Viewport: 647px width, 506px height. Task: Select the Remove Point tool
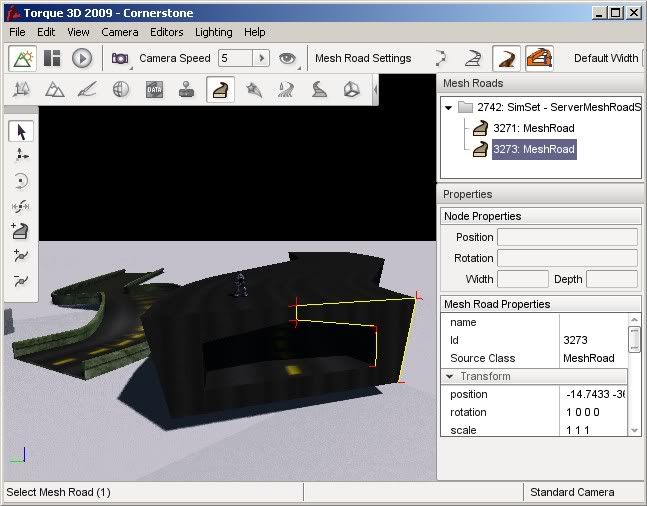[x=22, y=281]
